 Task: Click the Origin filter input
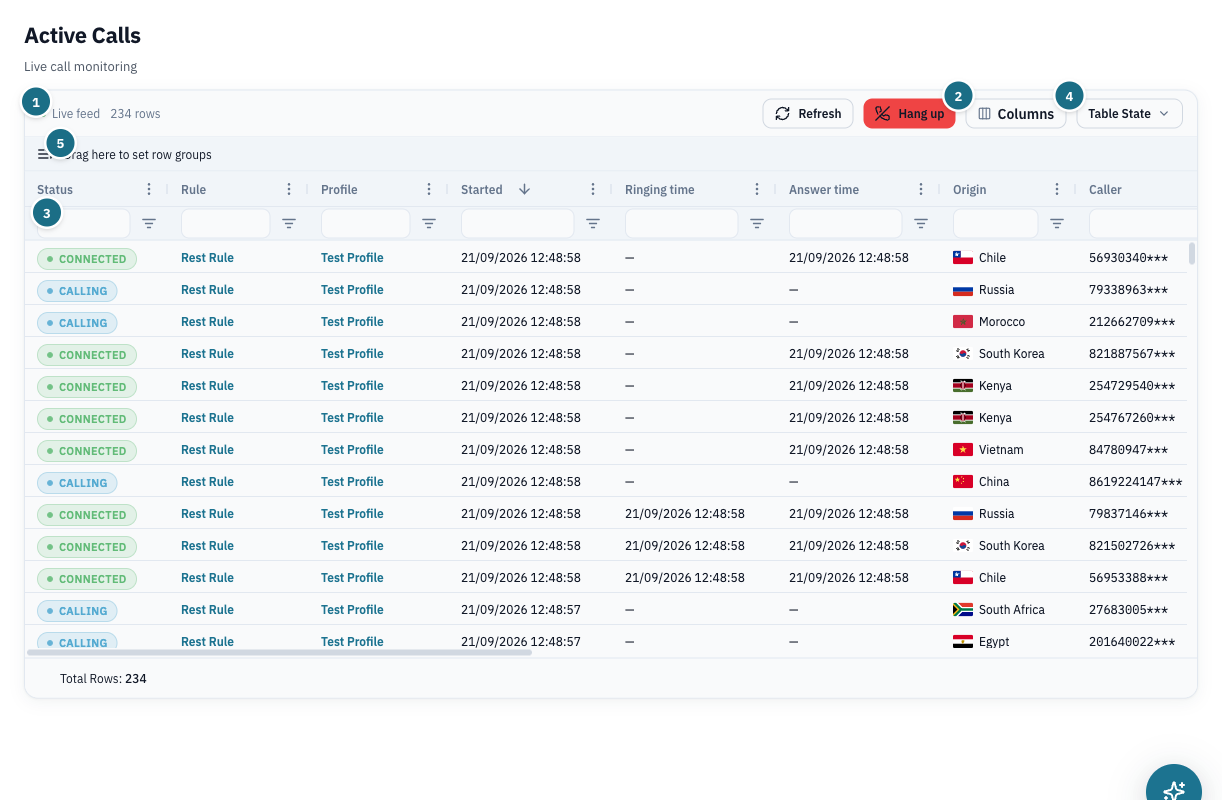click(996, 223)
